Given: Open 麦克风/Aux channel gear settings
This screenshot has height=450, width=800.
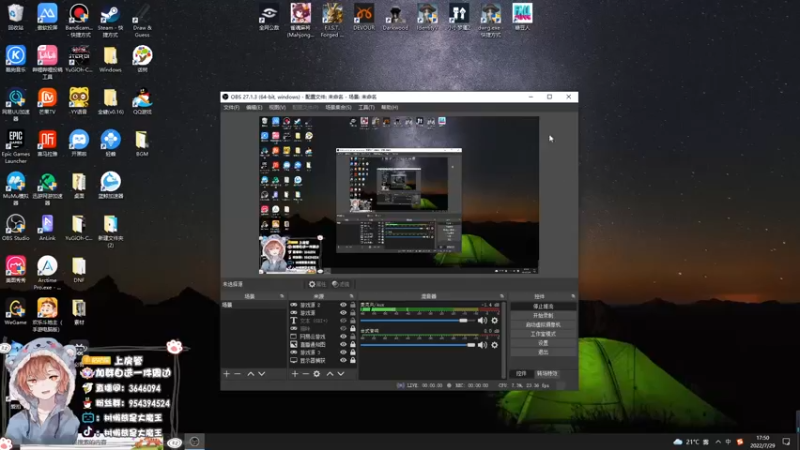Looking at the screenshot, I should [494, 320].
